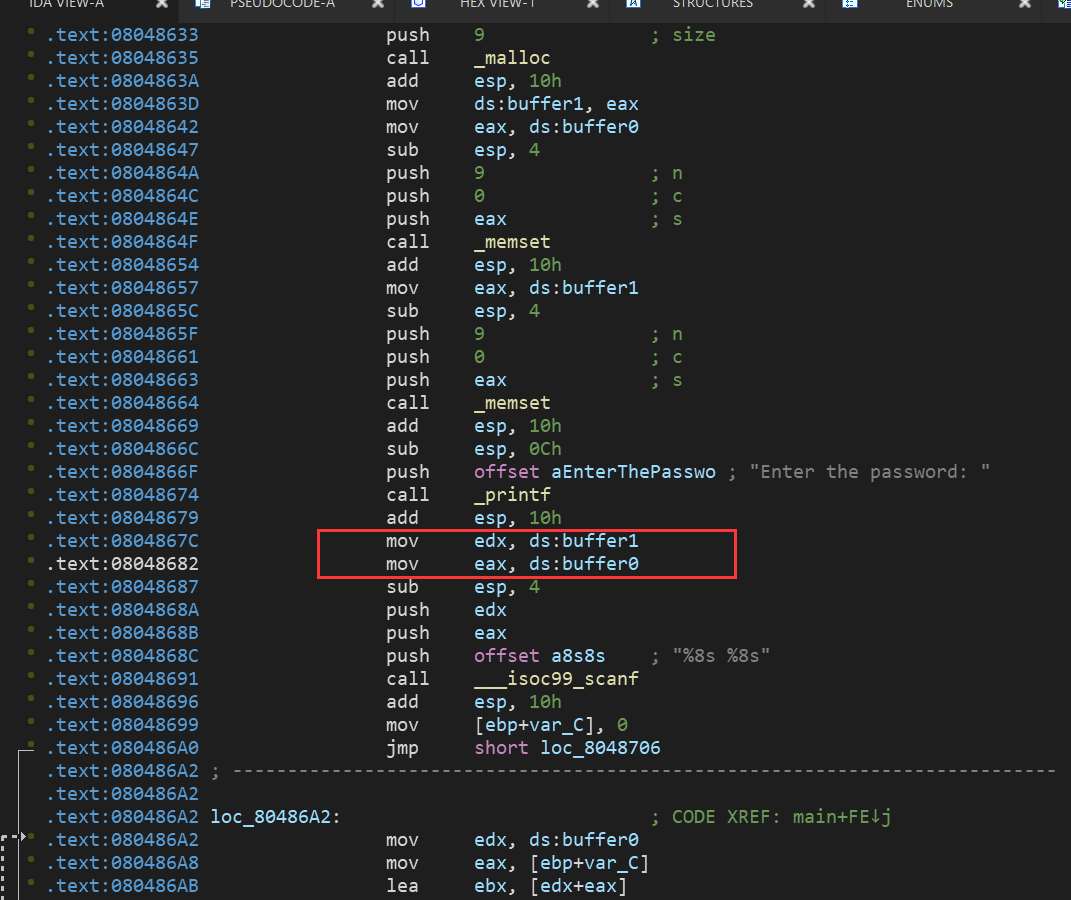Select the ___isoc99_scanf call target
This screenshot has width=1071, height=900.
[556, 679]
